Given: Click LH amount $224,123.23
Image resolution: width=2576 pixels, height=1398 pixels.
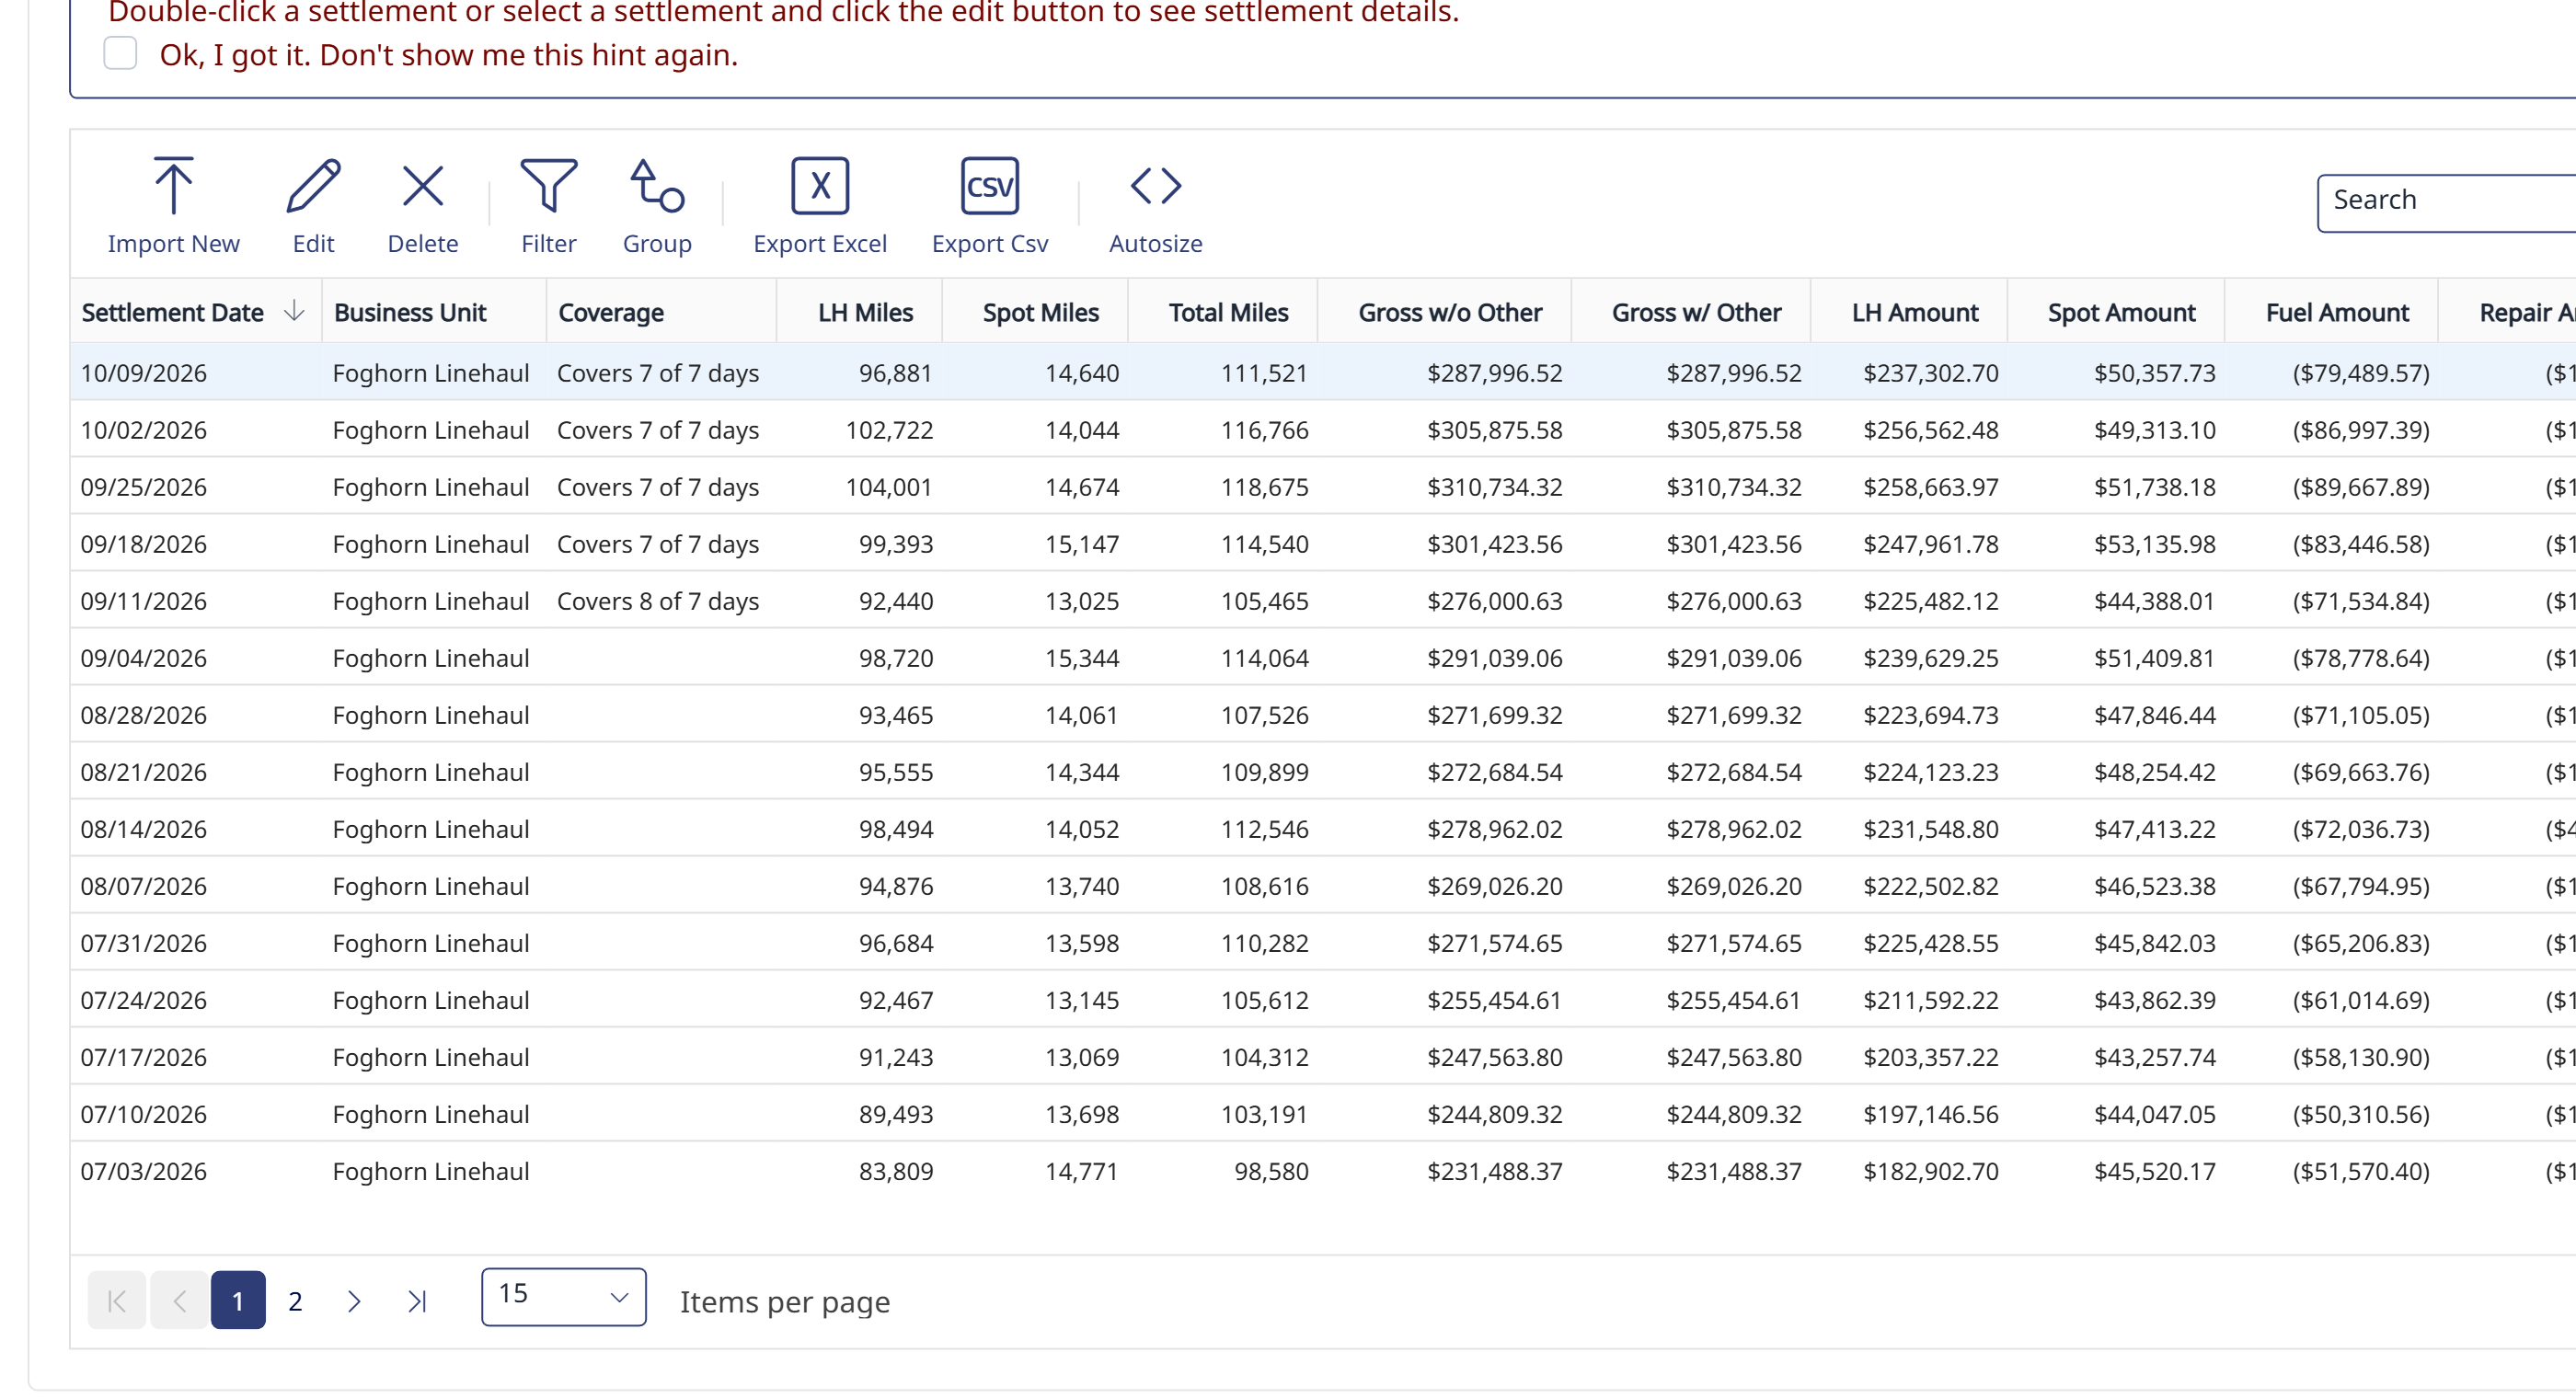Looking at the screenshot, I should point(1930,772).
